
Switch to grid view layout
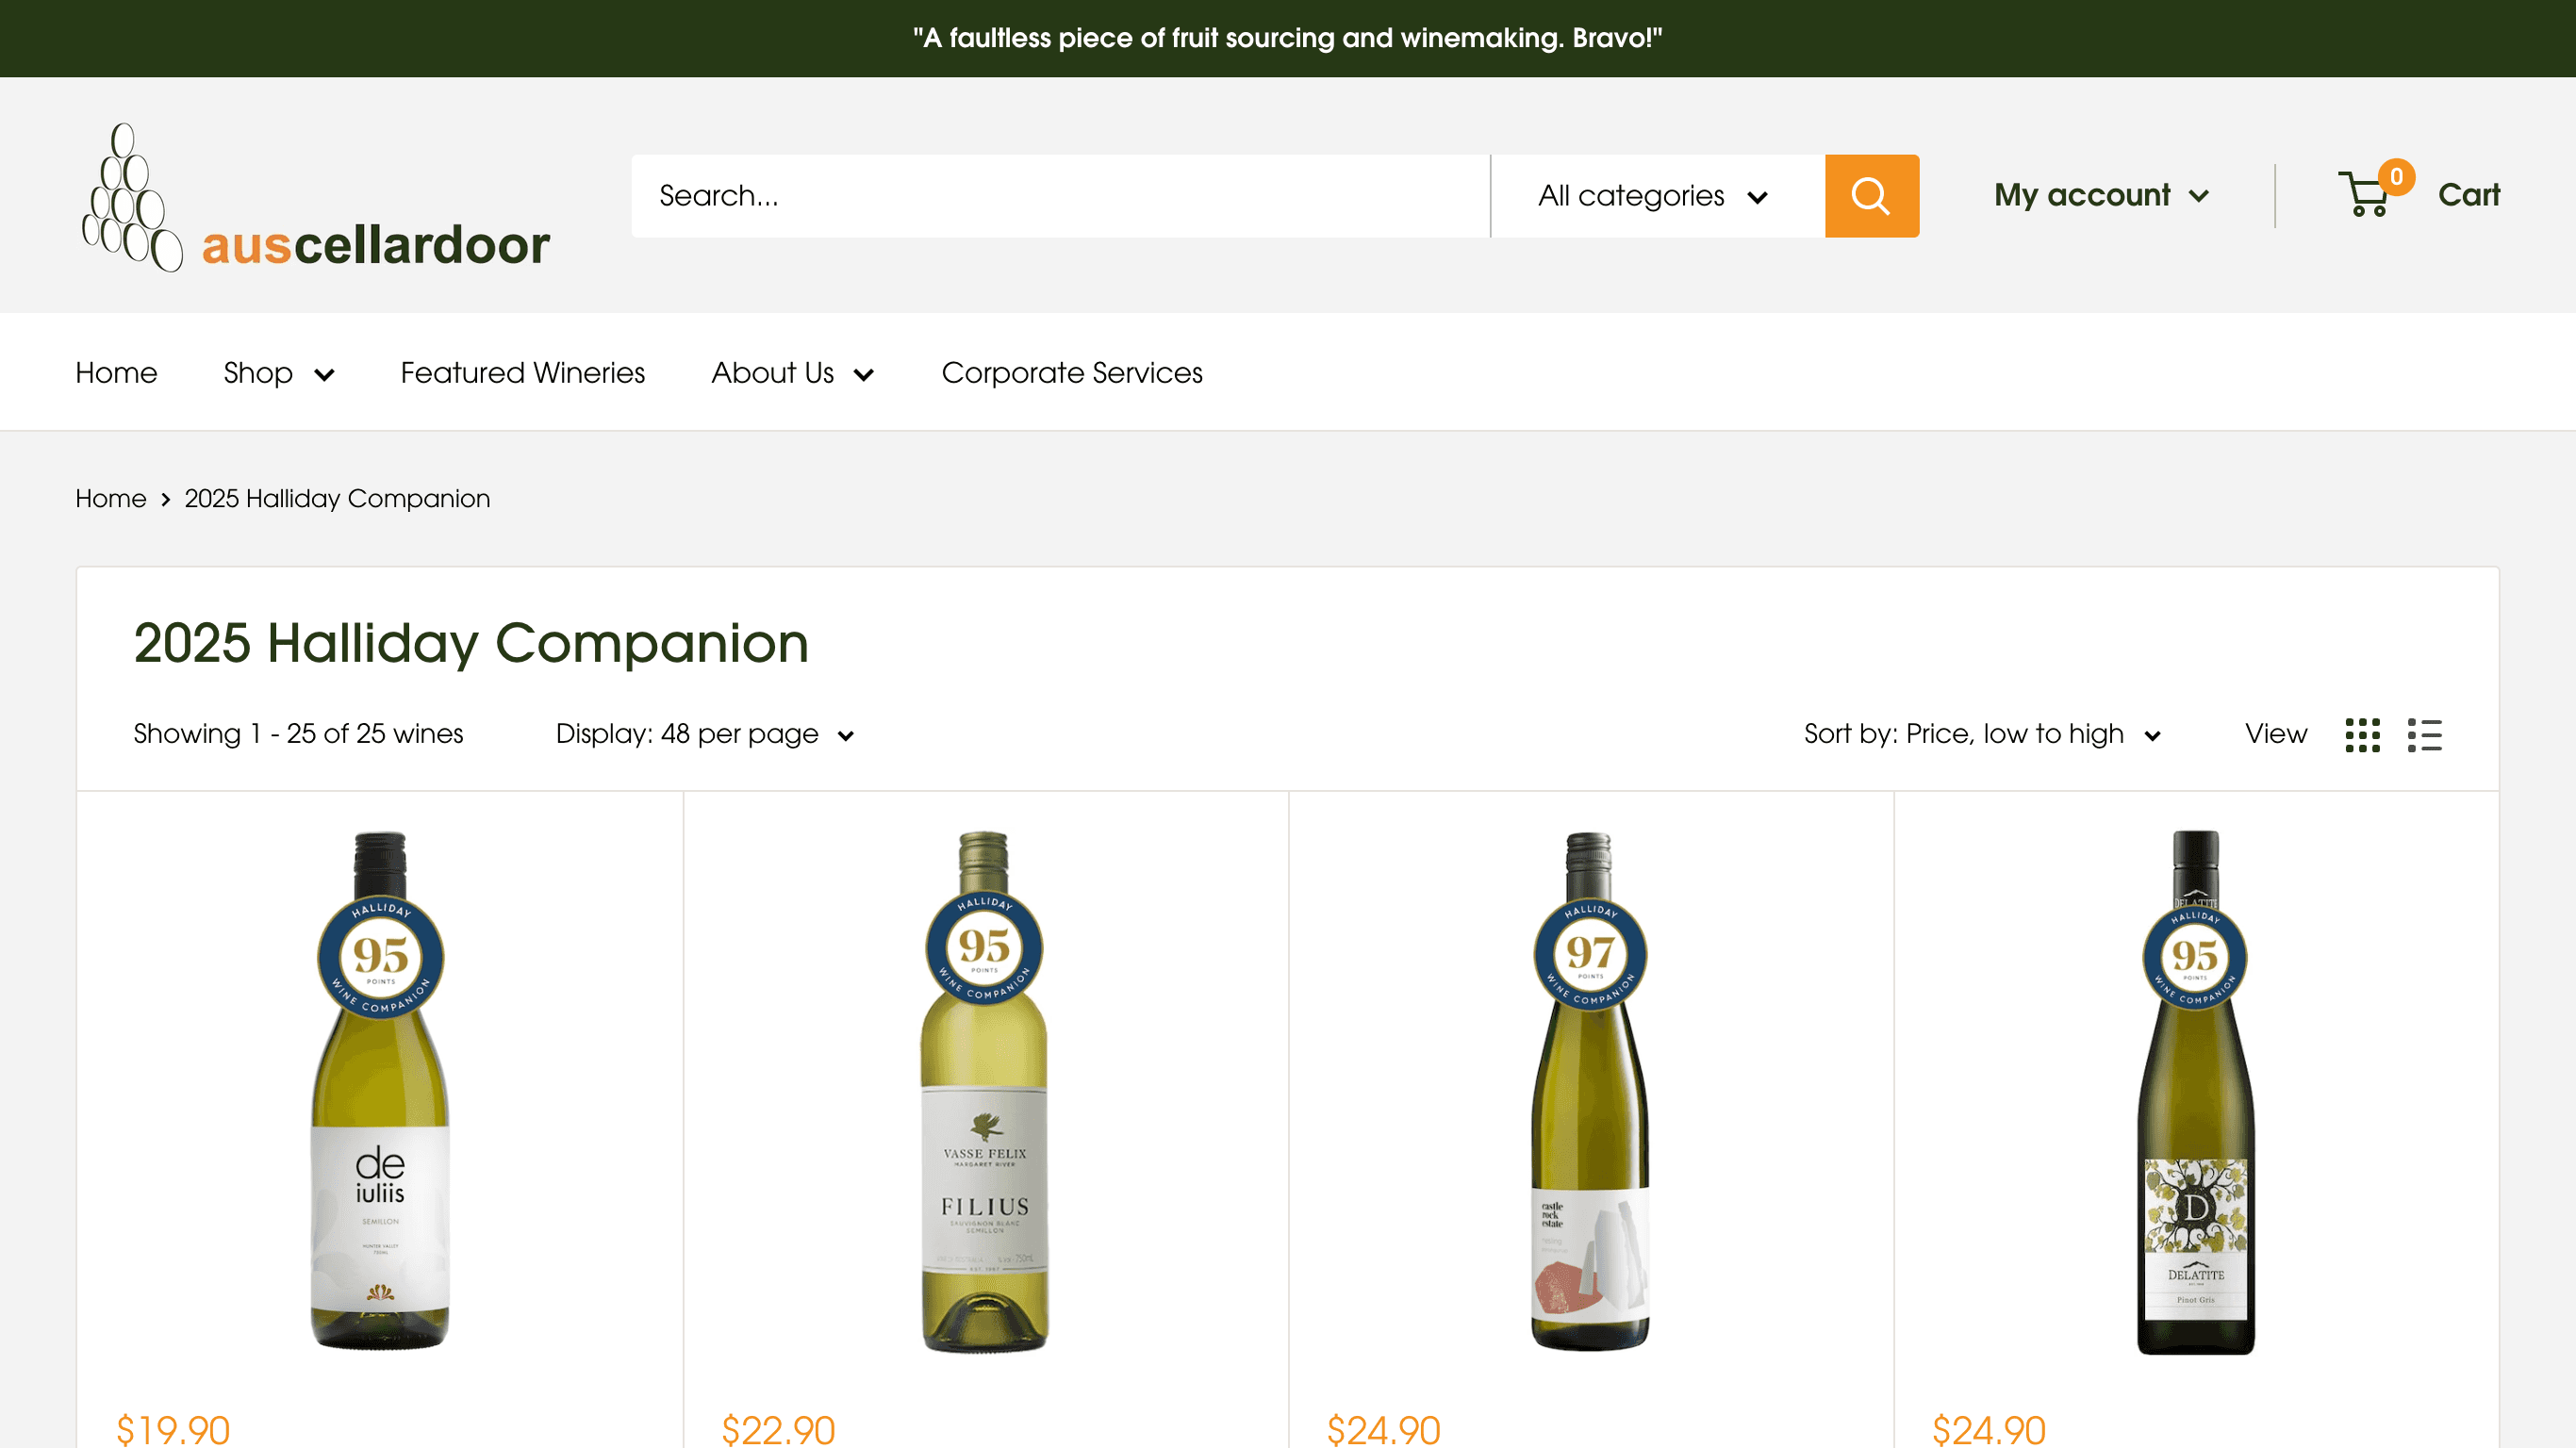click(2363, 735)
